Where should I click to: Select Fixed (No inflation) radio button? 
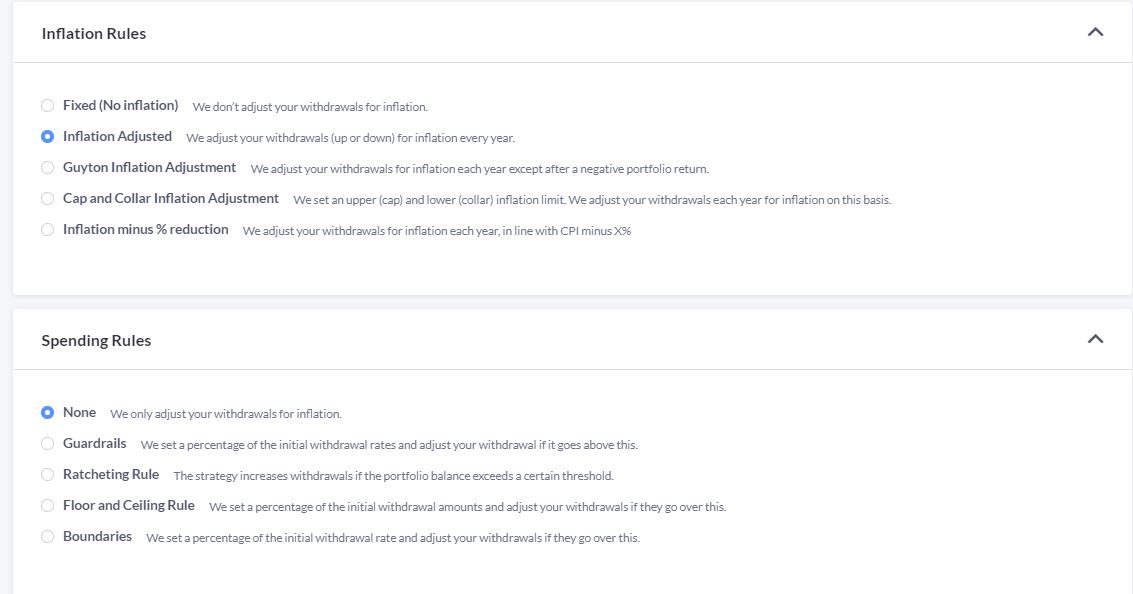47,105
